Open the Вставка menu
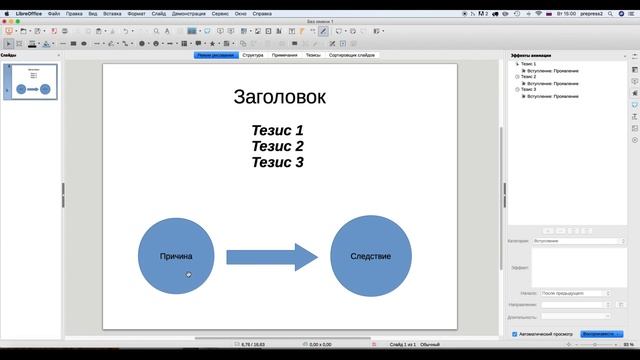This screenshot has width=640, height=360. (112, 13)
